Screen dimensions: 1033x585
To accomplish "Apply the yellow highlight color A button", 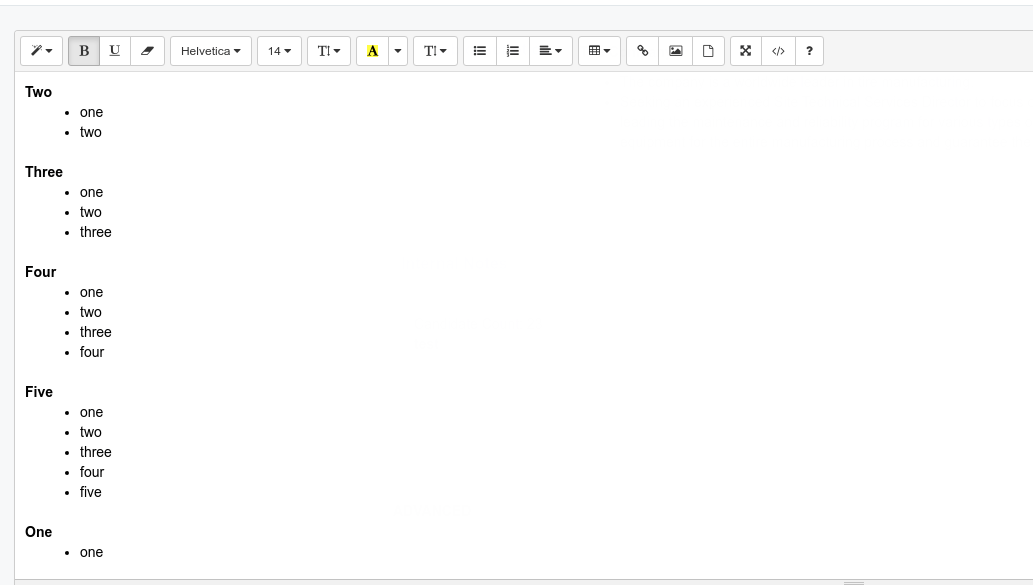I will click(372, 51).
